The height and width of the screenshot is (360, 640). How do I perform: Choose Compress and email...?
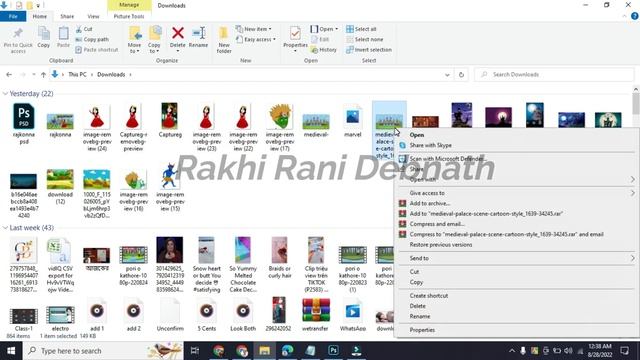[x=437, y=224]
